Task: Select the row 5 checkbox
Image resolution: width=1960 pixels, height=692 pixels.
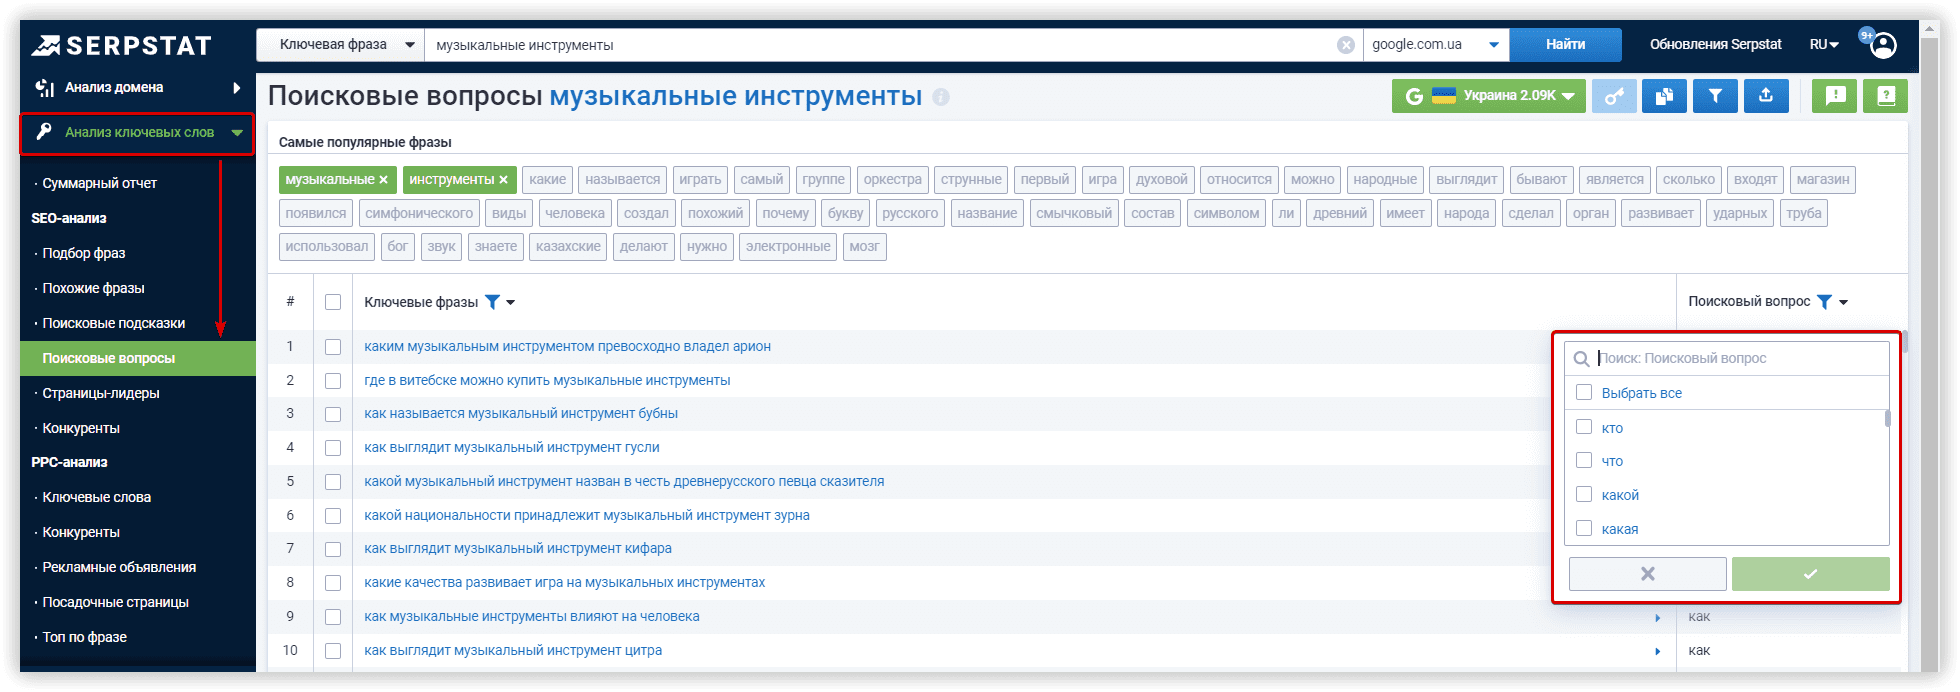Action: pos(333,482)
